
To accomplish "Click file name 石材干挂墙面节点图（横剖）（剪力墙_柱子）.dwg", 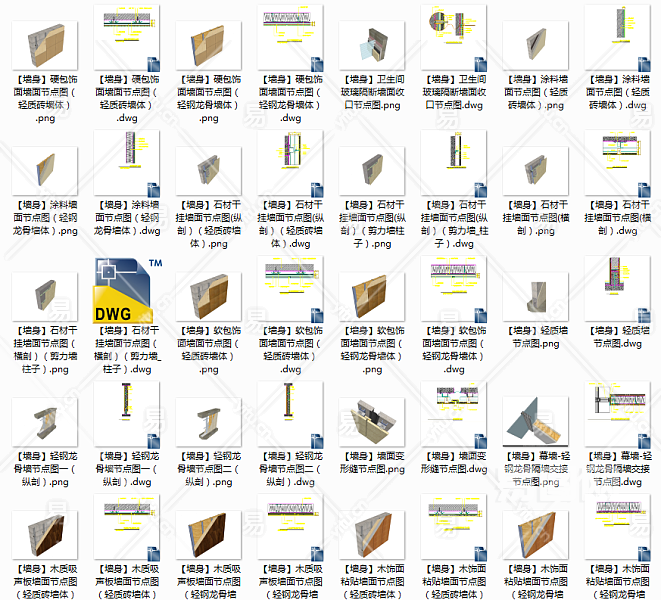I will [127, 350].
